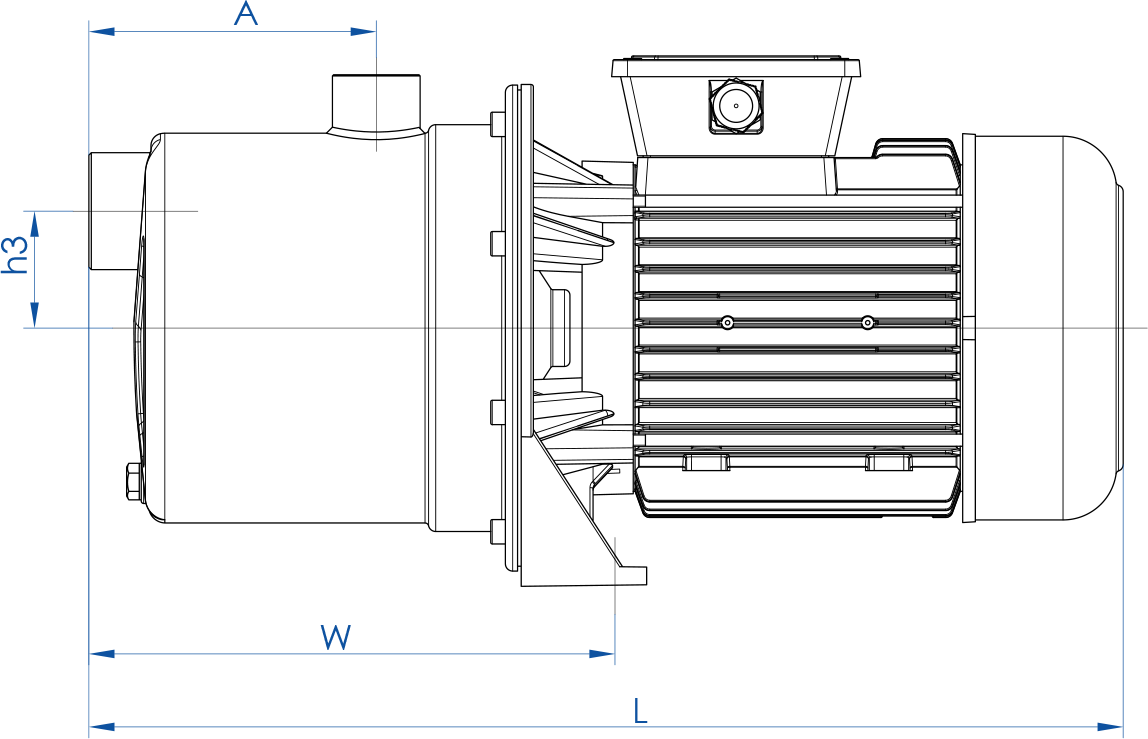Click the right arrowhead of dimension W
Screen dimensions: 1148x739
602,654
